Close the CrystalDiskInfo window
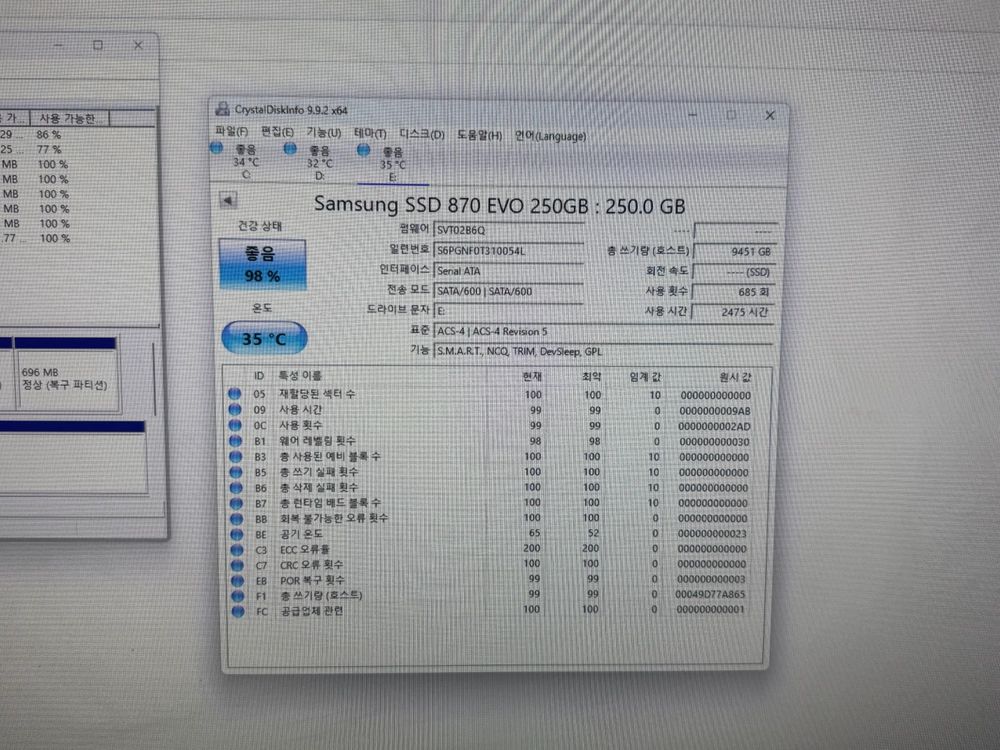This screenshot has width=1000, height=750. (x=770, y=115)
